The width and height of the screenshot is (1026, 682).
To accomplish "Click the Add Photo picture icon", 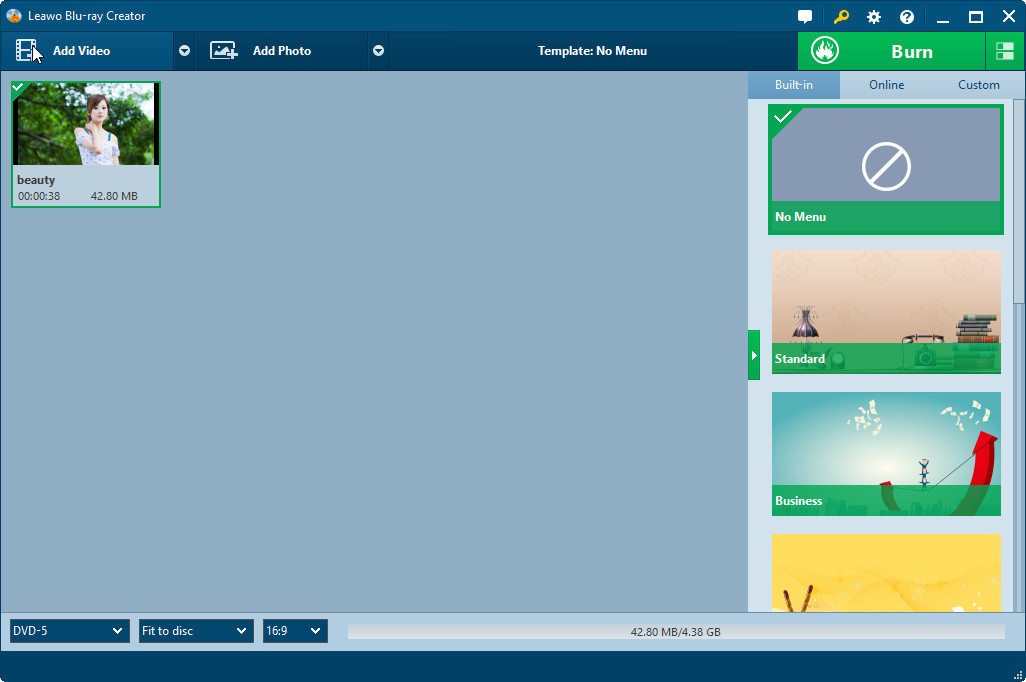I will tap(223, 50).
